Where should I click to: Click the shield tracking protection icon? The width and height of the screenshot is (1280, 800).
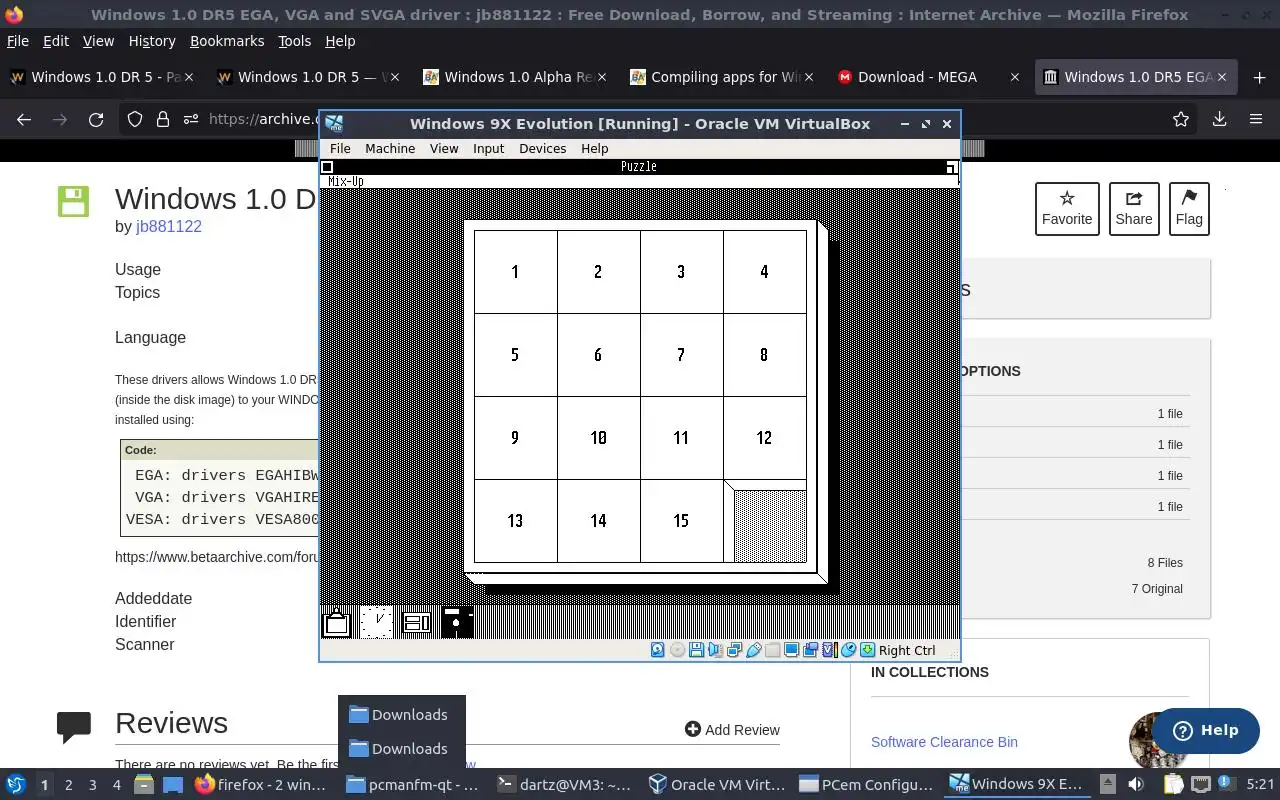(135, 119)
